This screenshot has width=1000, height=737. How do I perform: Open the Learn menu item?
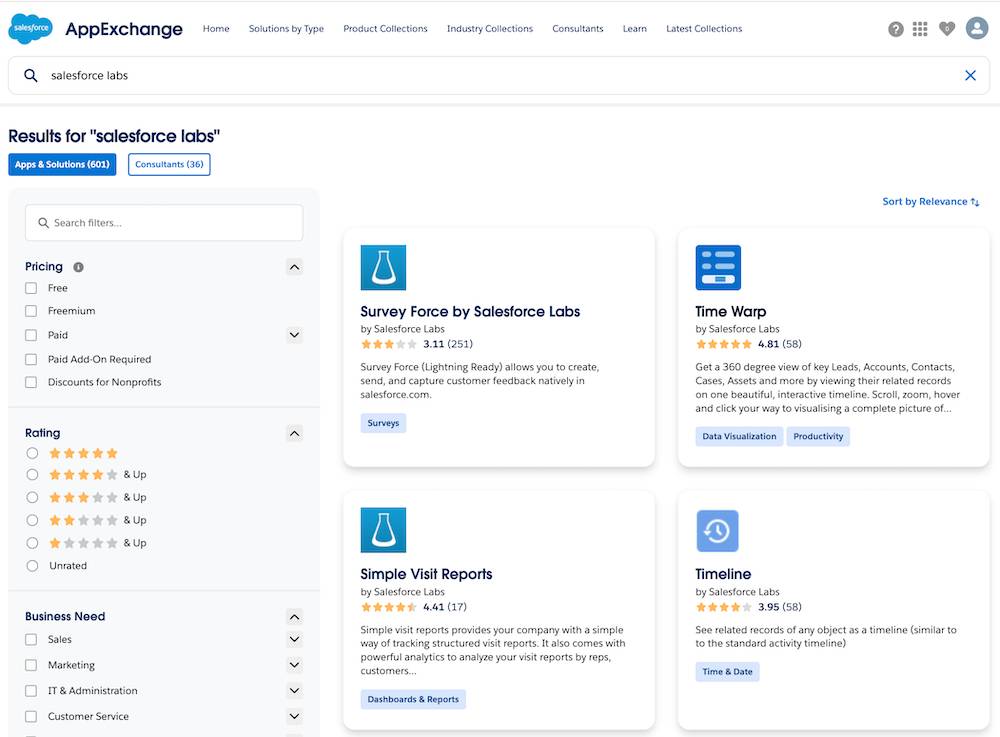click(x=635, y=29)
